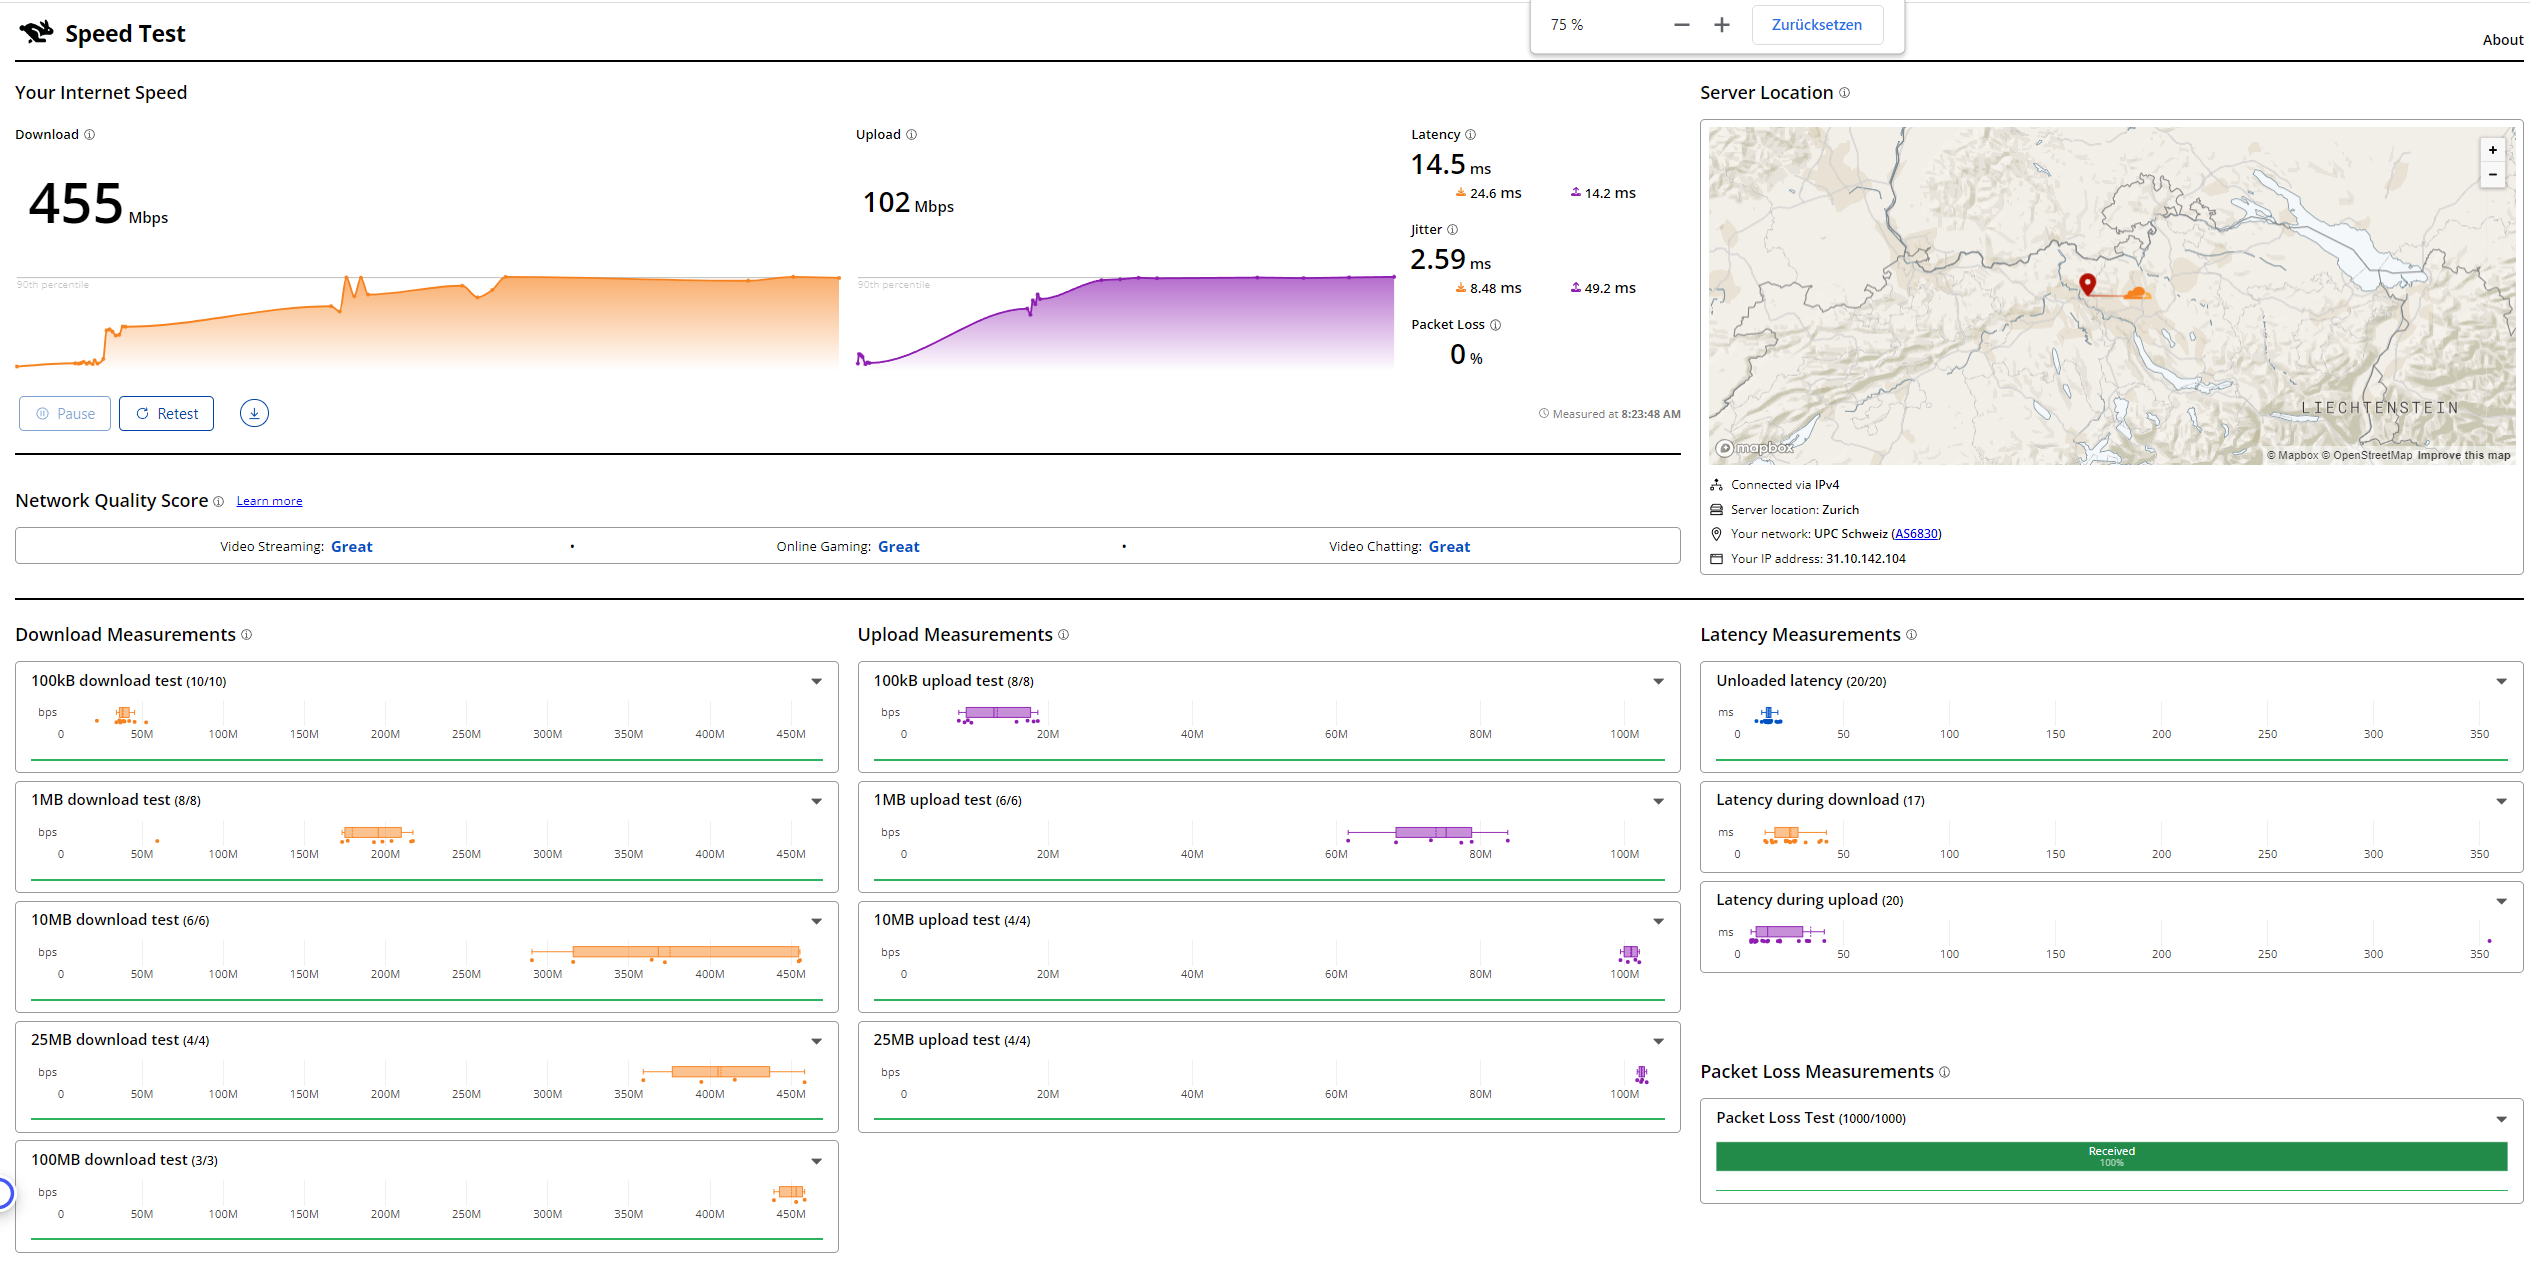Open the Upload info icon
The height and width of the screenshot is (1265, 2530).
coord(911,134)
